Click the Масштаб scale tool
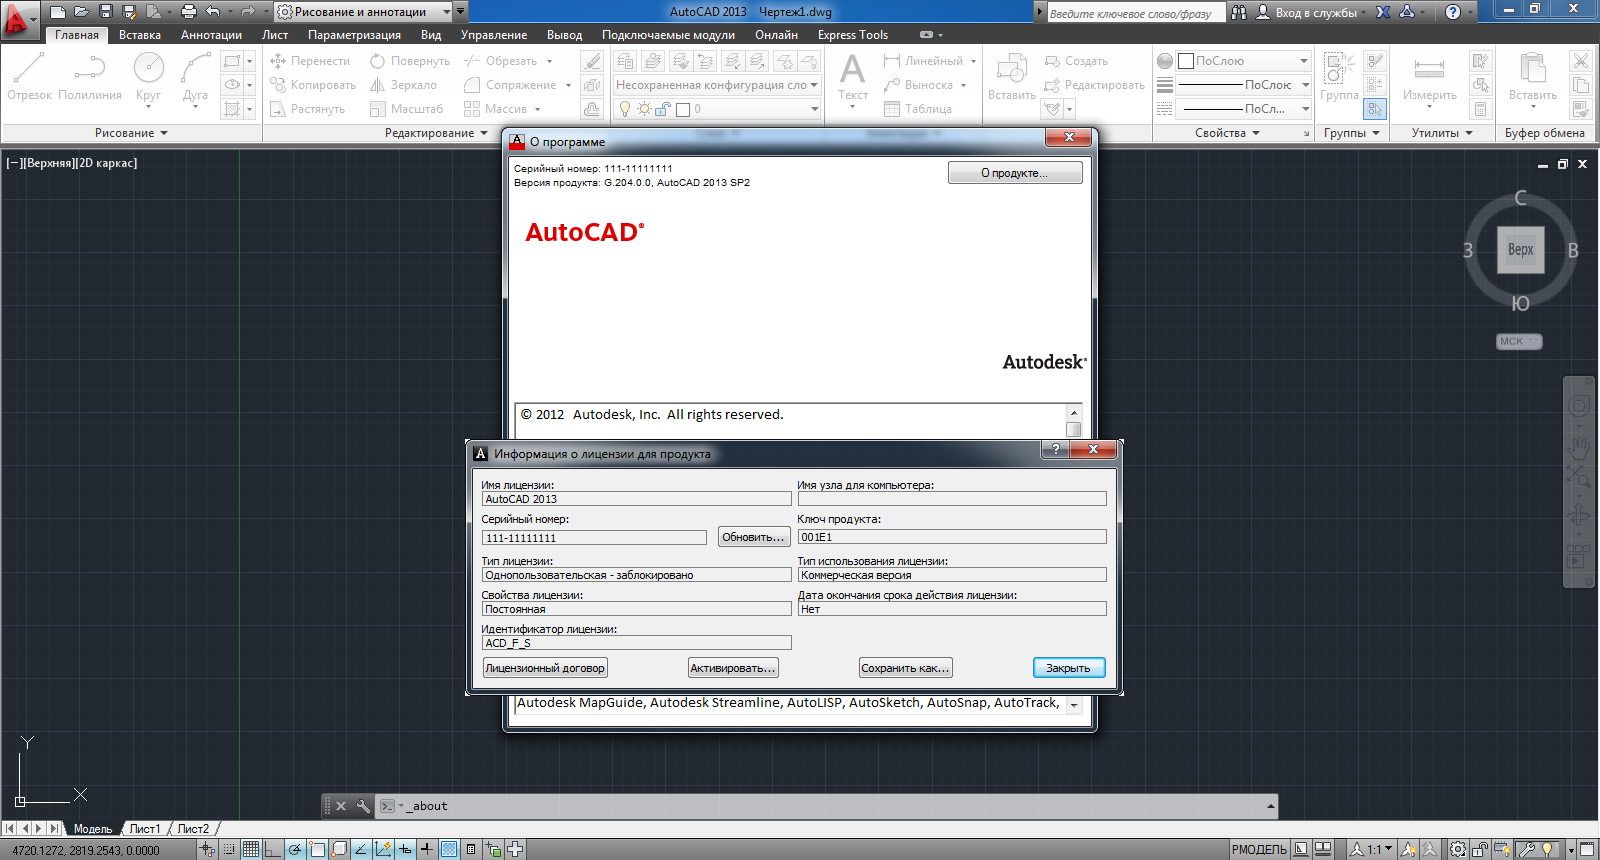This screenshot has width=1600, height=860. pyautogui.click(x=406, y=109)
